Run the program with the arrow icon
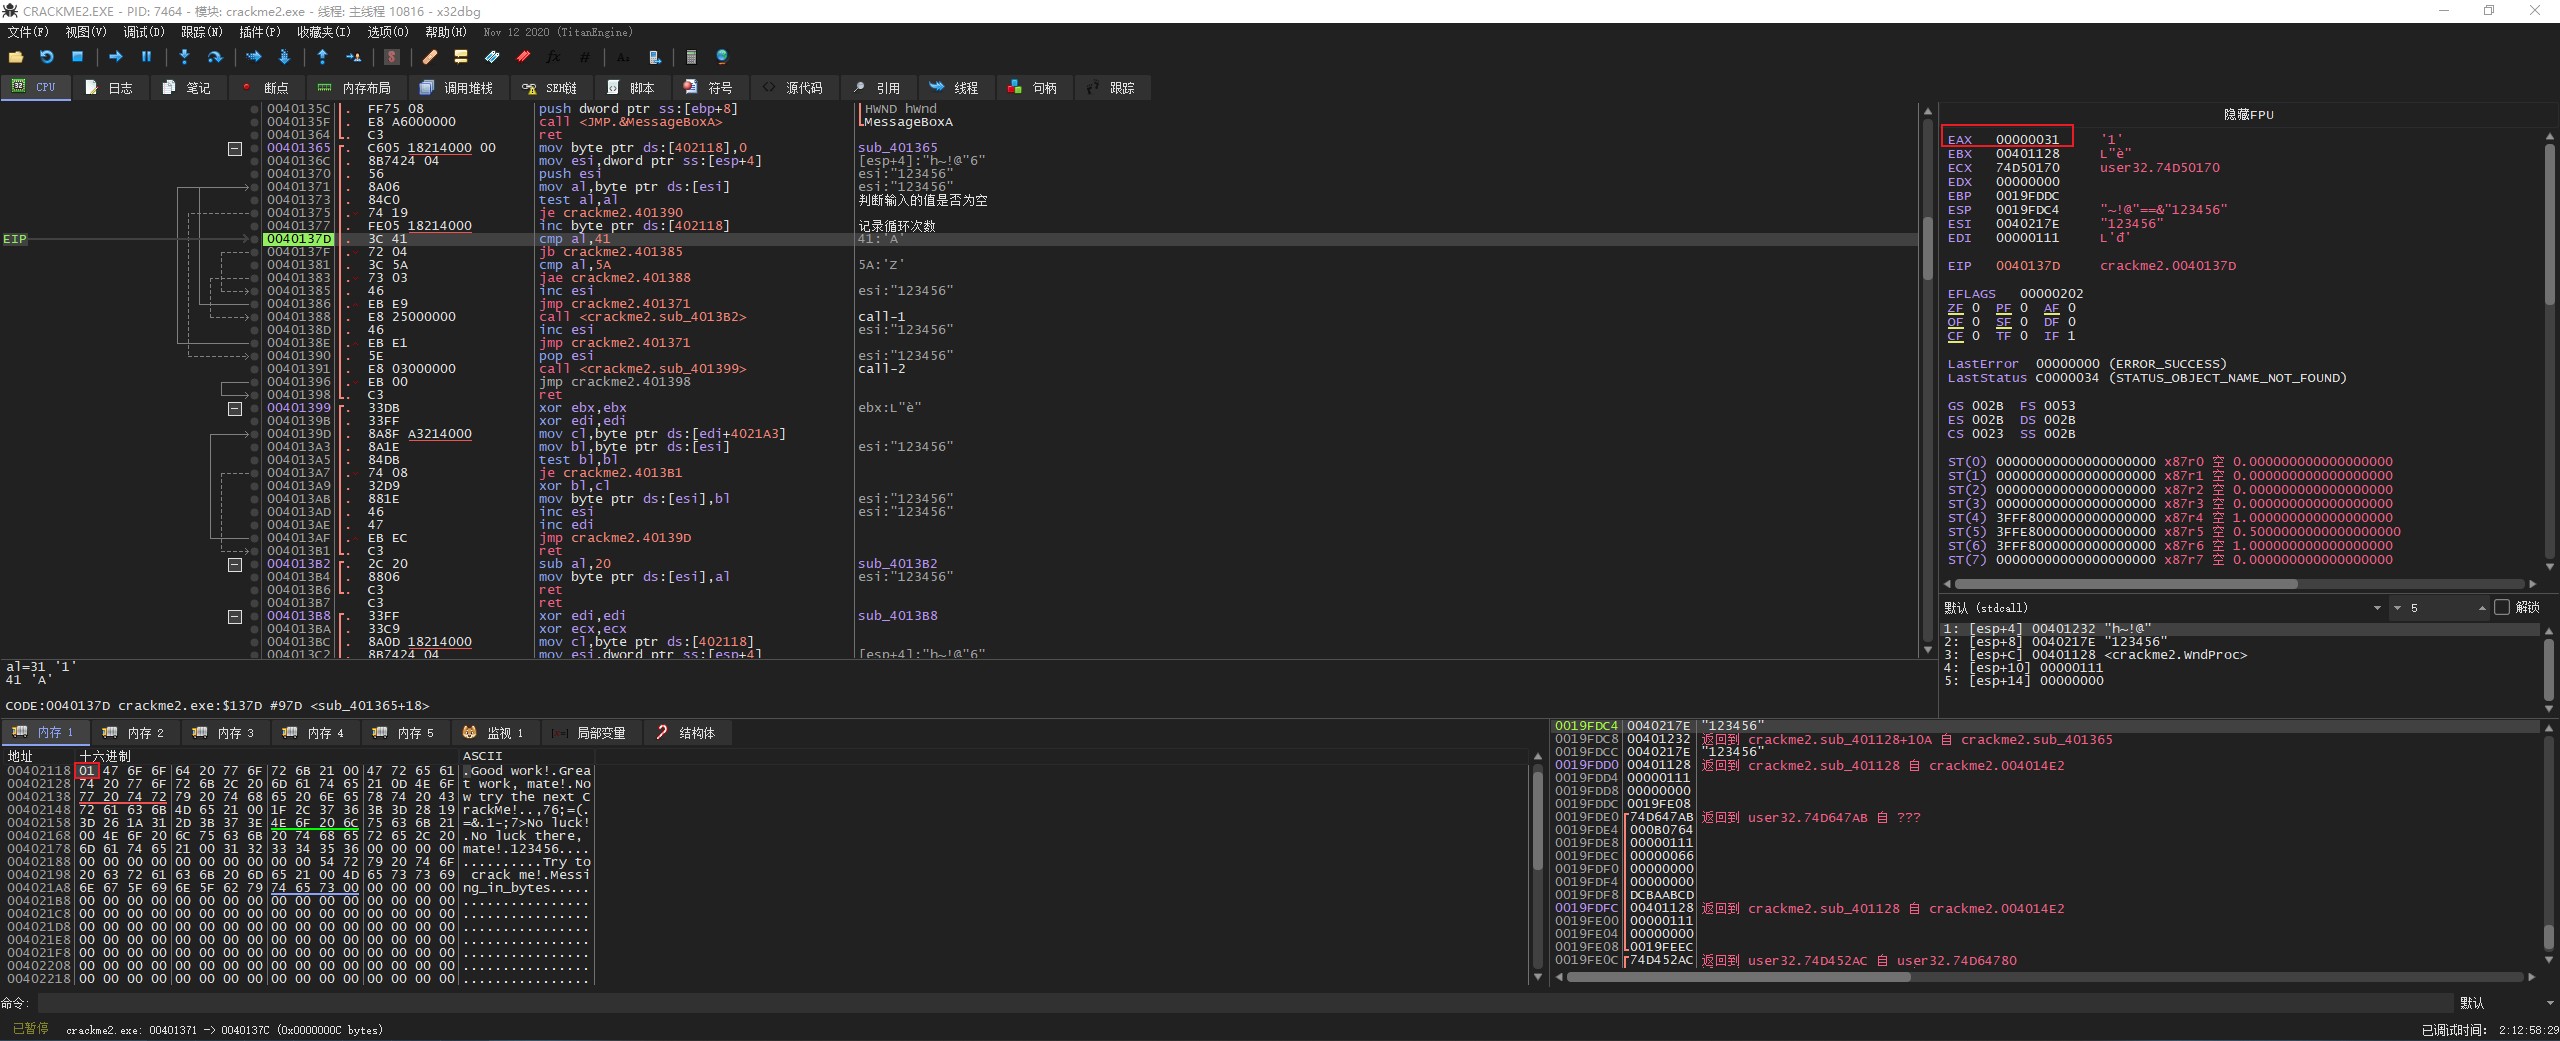The image size is (2560, 1041). 115,57
